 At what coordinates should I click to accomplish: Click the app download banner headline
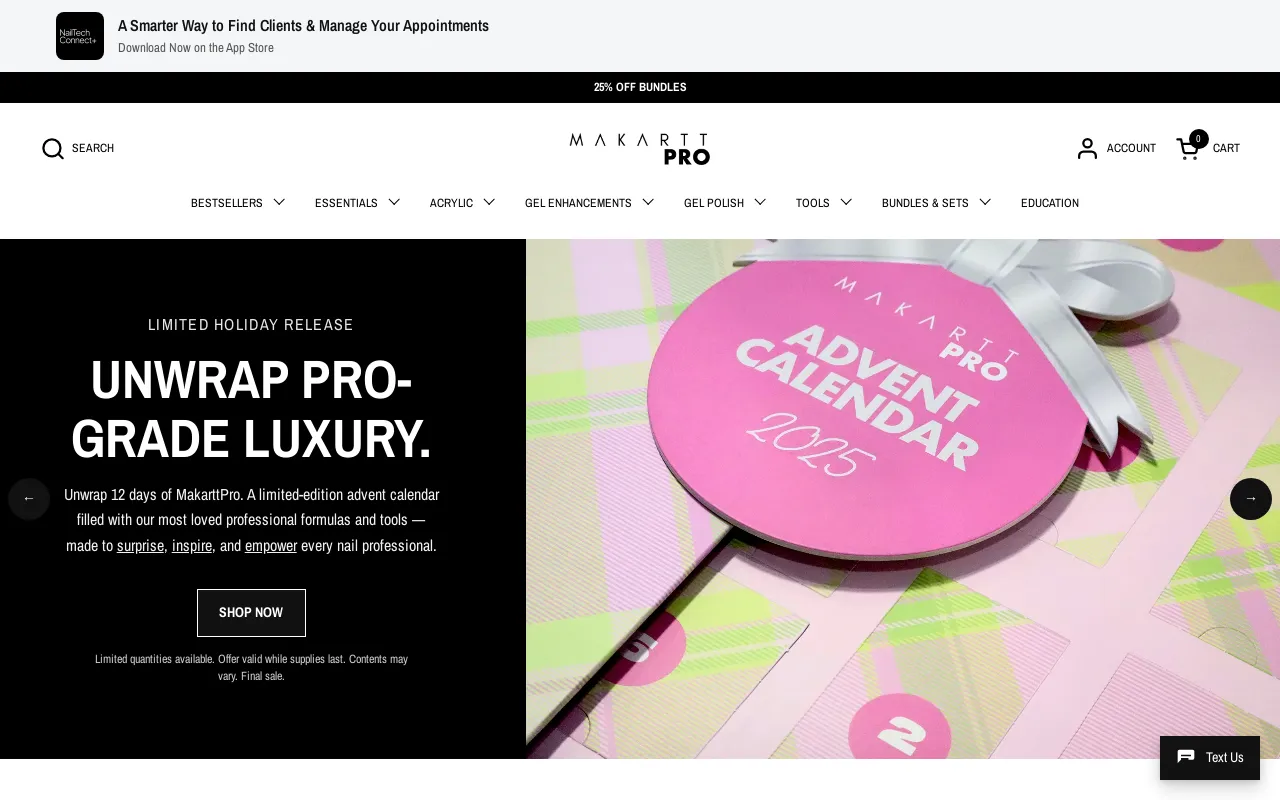pos(303,26)
